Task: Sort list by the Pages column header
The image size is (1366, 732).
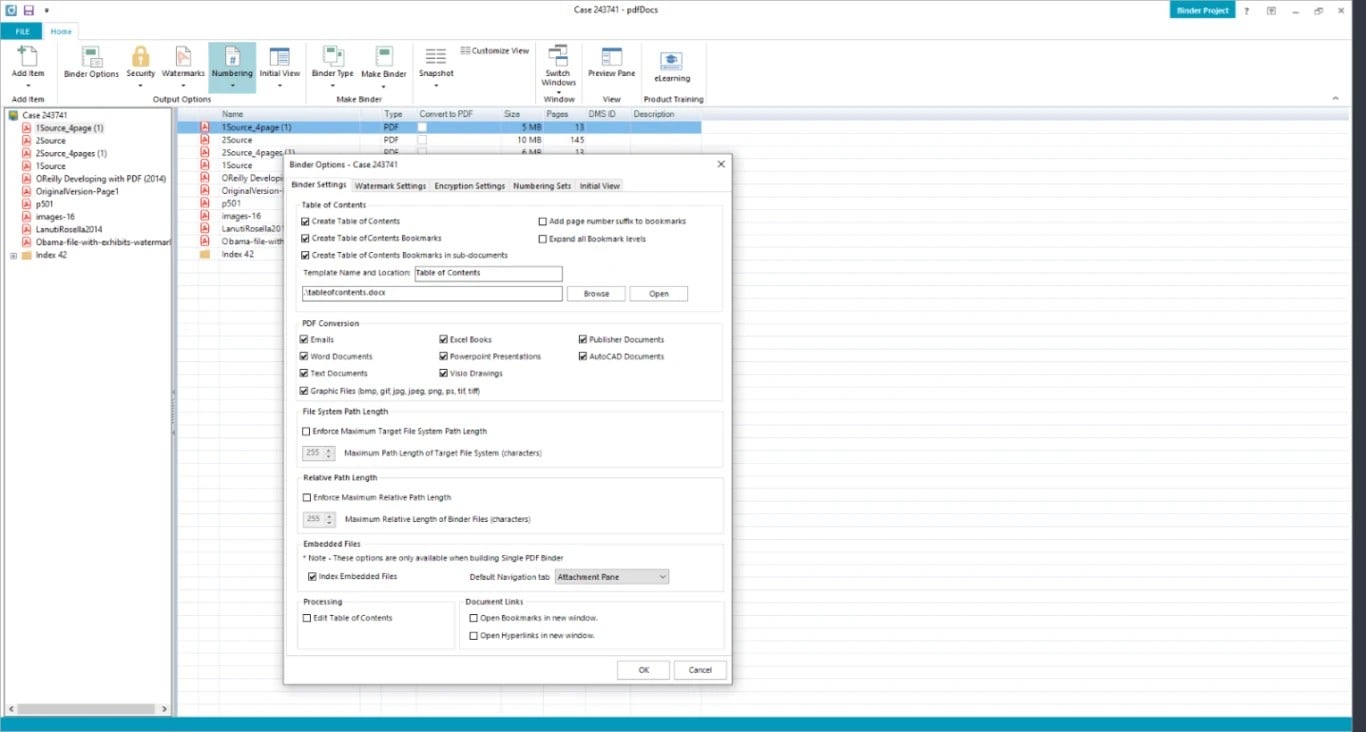Action: (x=558, y=114)
